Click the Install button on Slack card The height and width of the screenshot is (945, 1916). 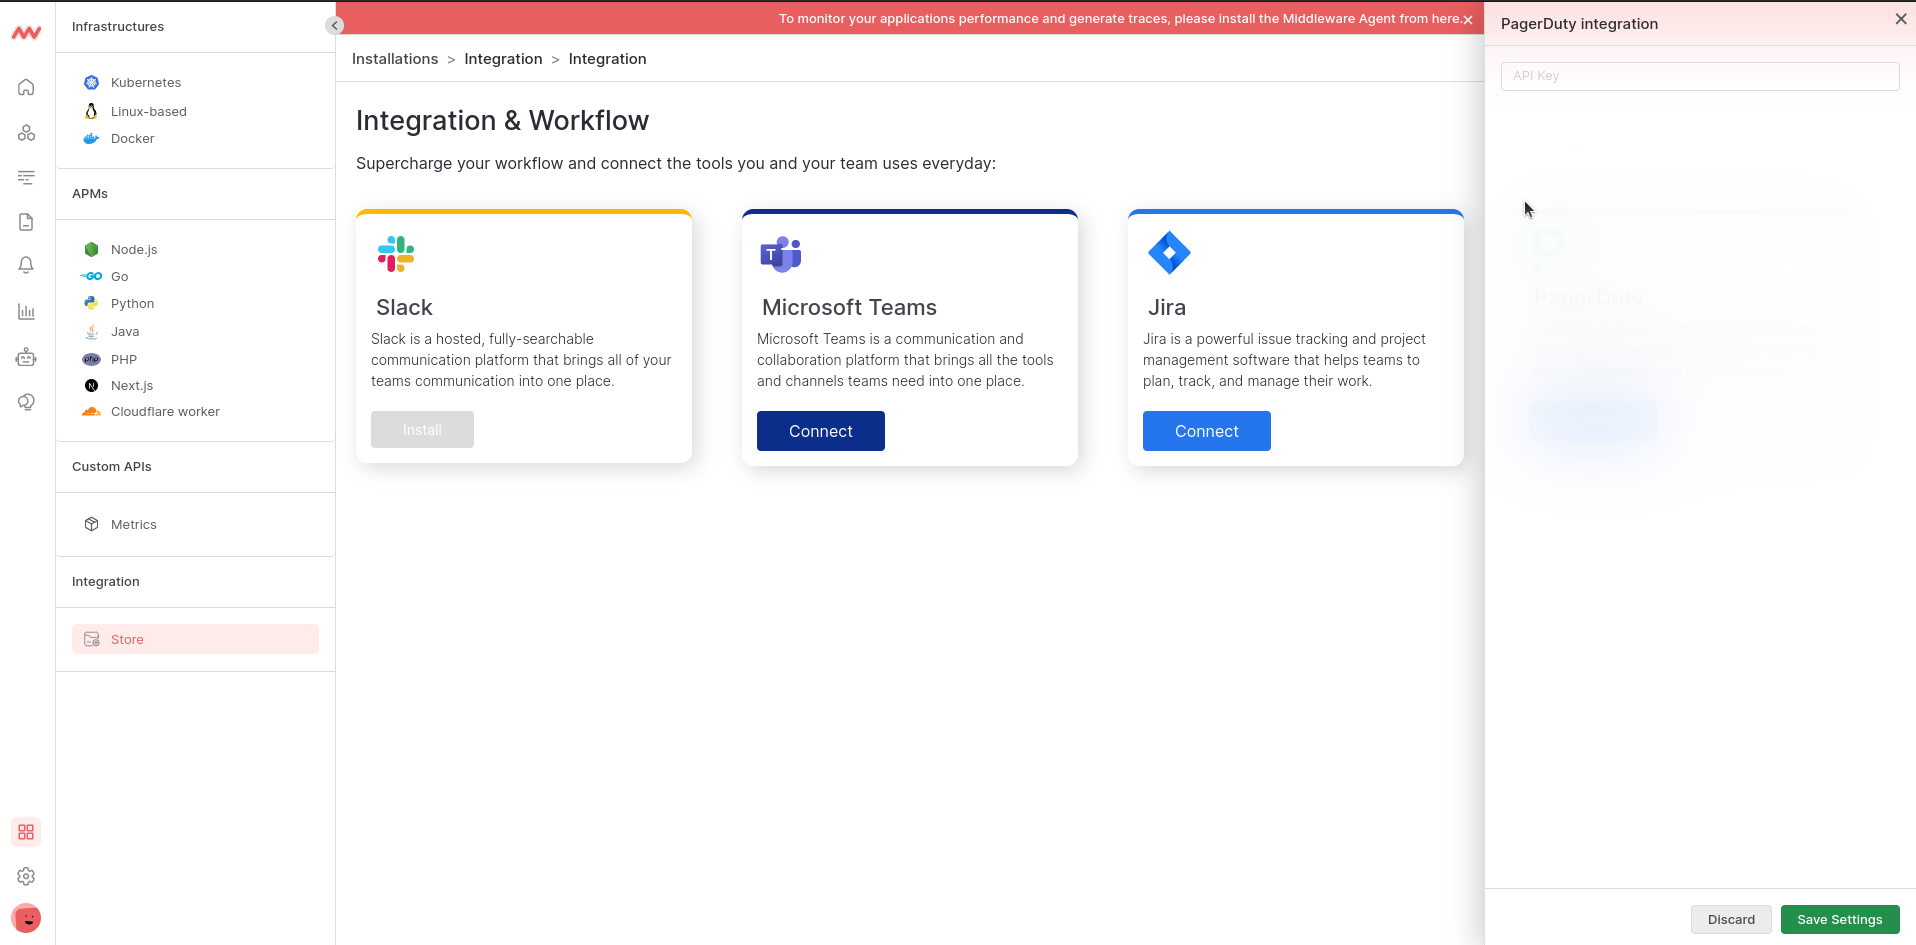point(422,429)
